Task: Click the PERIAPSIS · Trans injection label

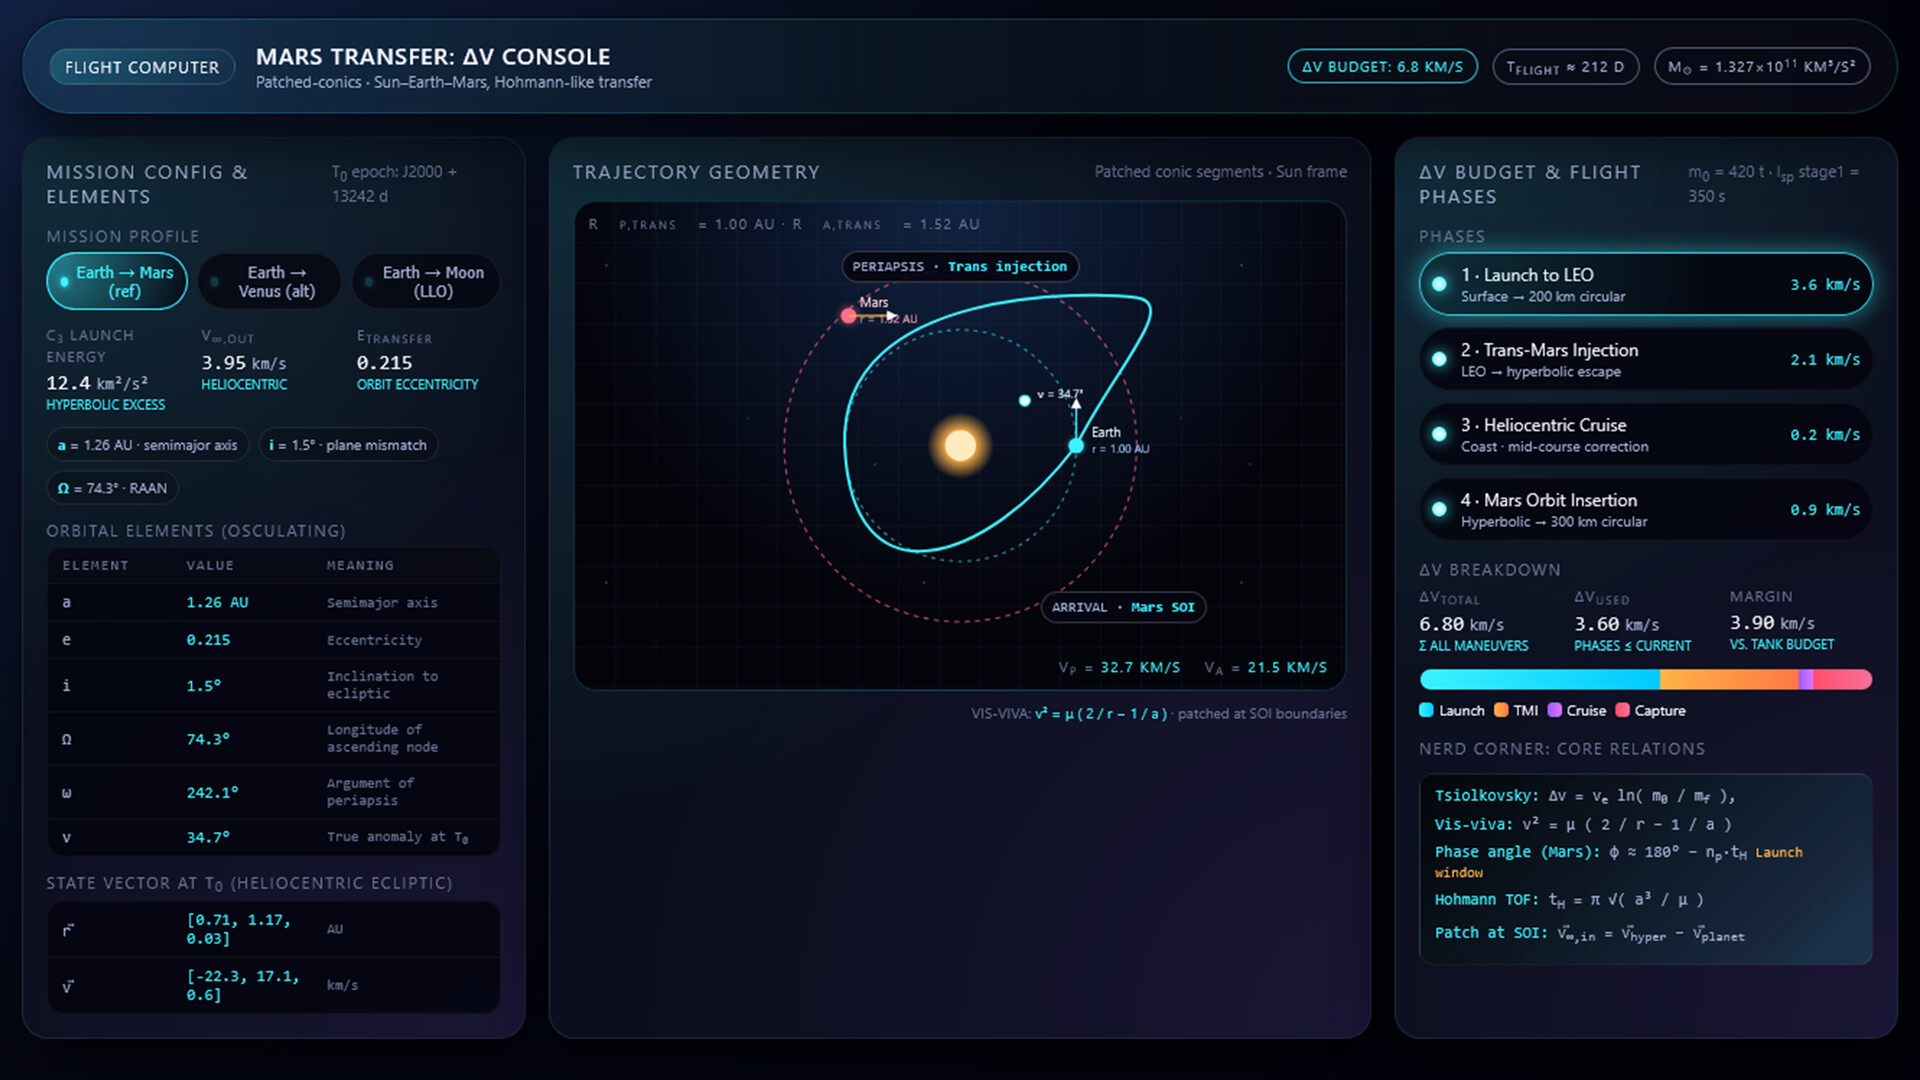Action: [x=959, y=266]
